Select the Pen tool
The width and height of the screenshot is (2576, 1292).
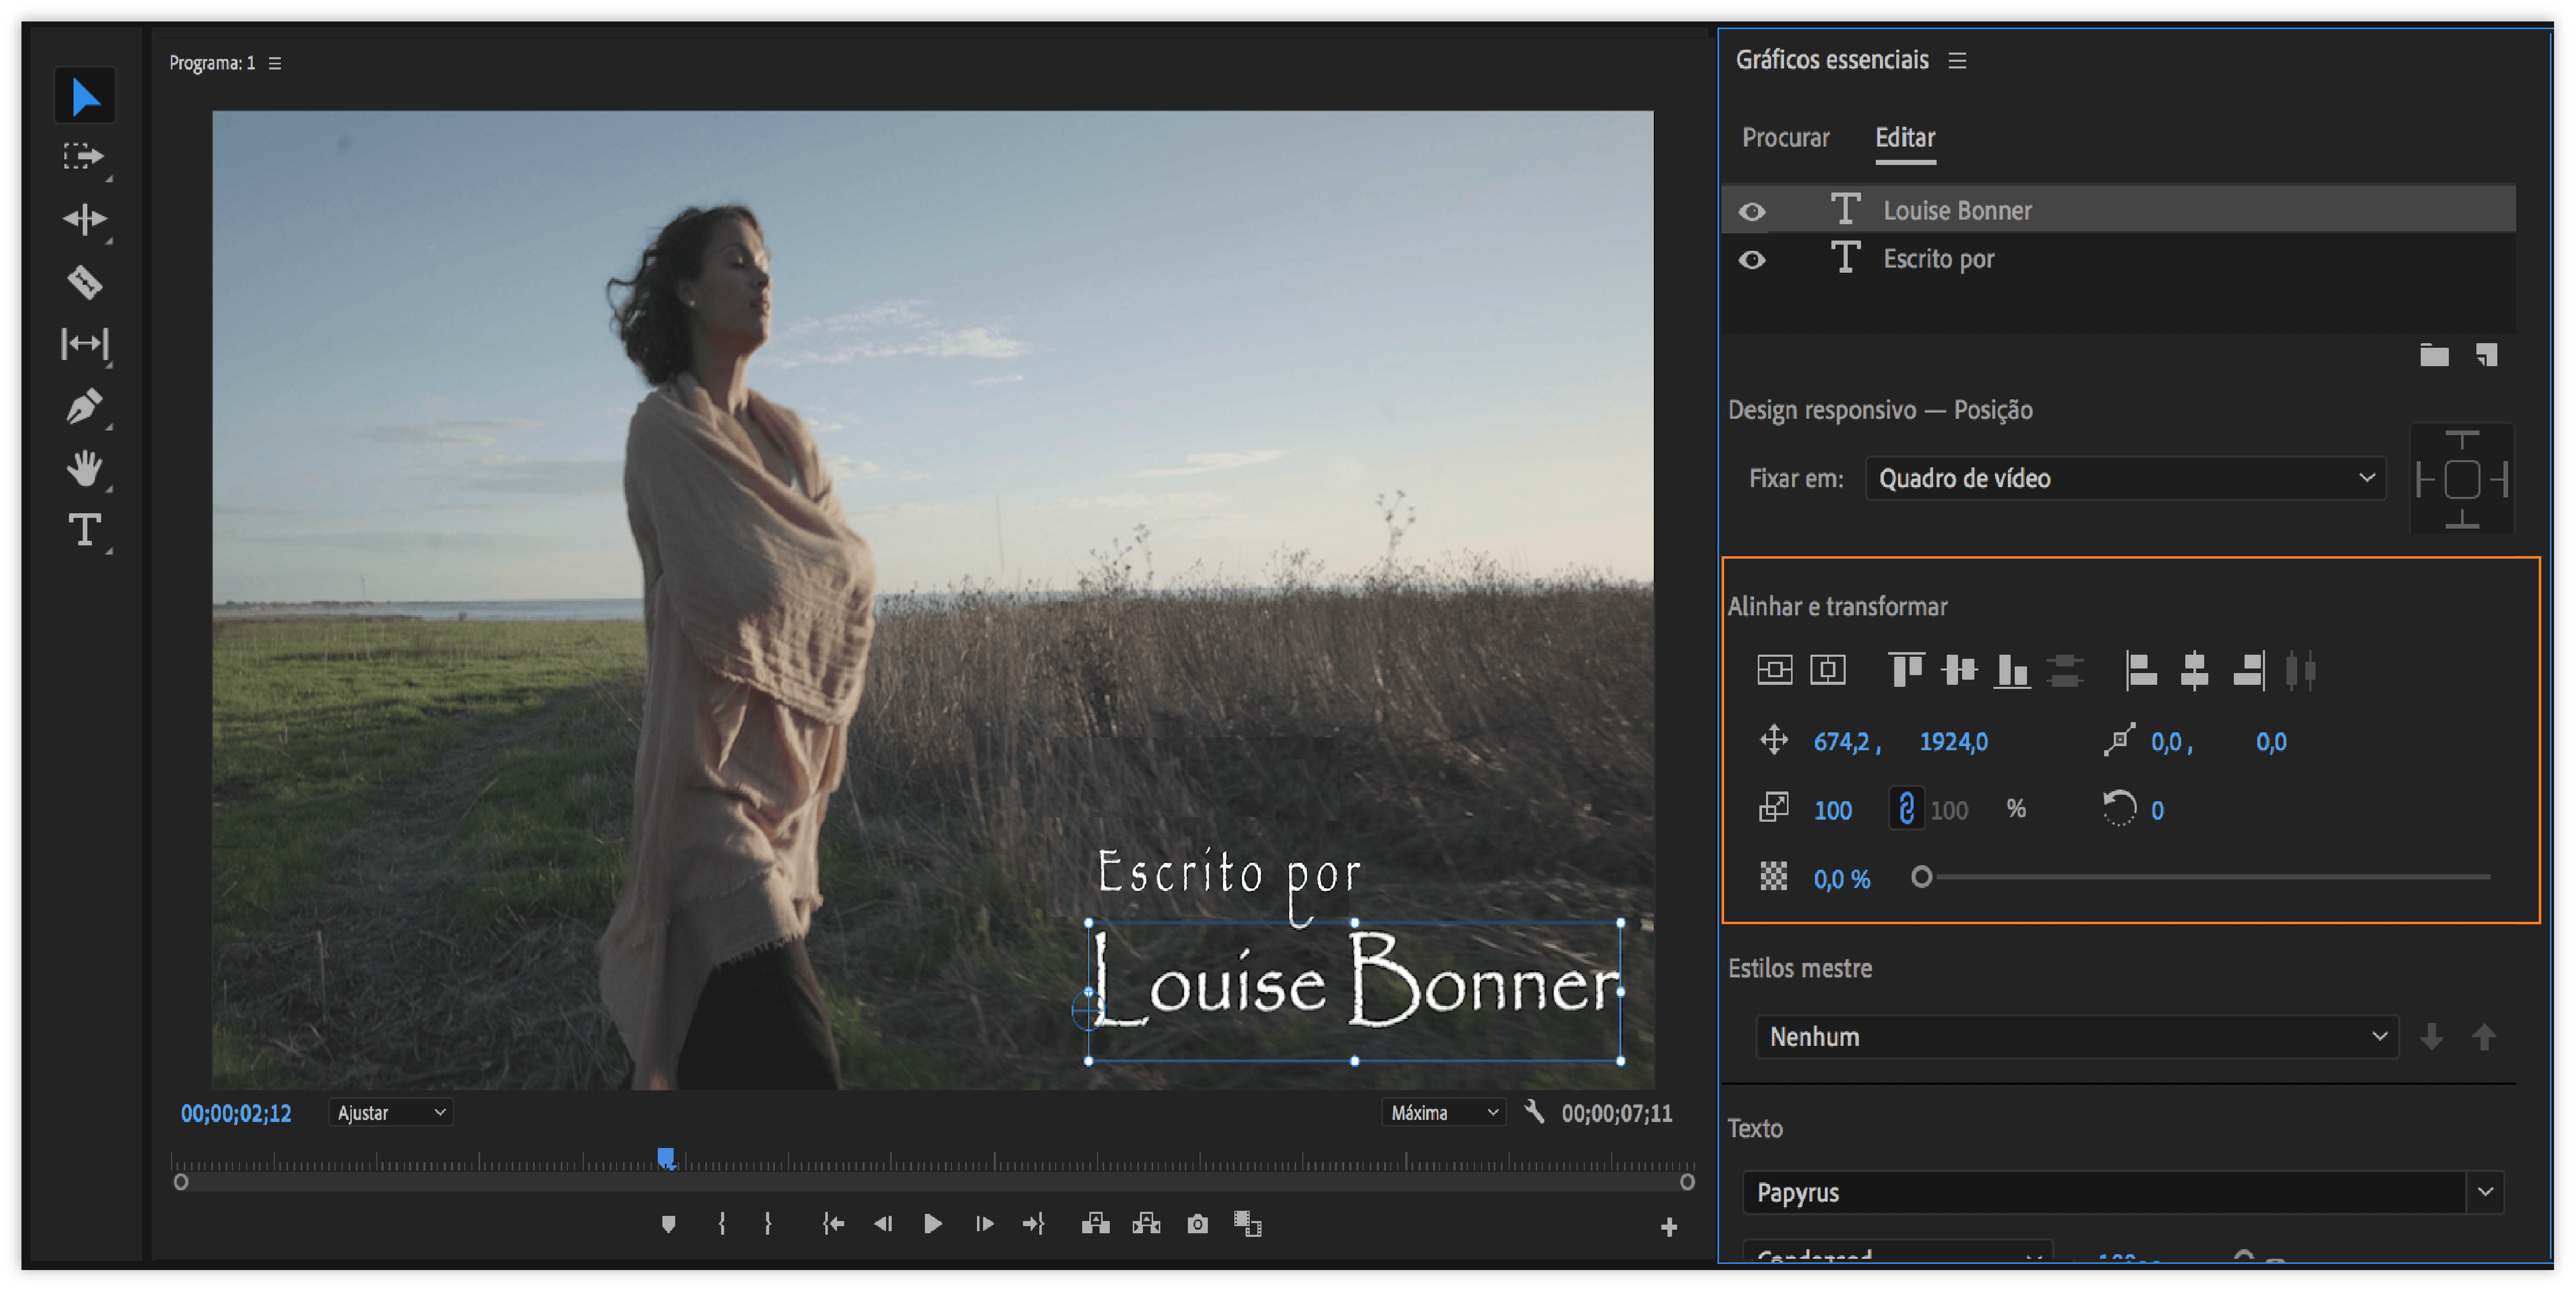click(84, 407)
